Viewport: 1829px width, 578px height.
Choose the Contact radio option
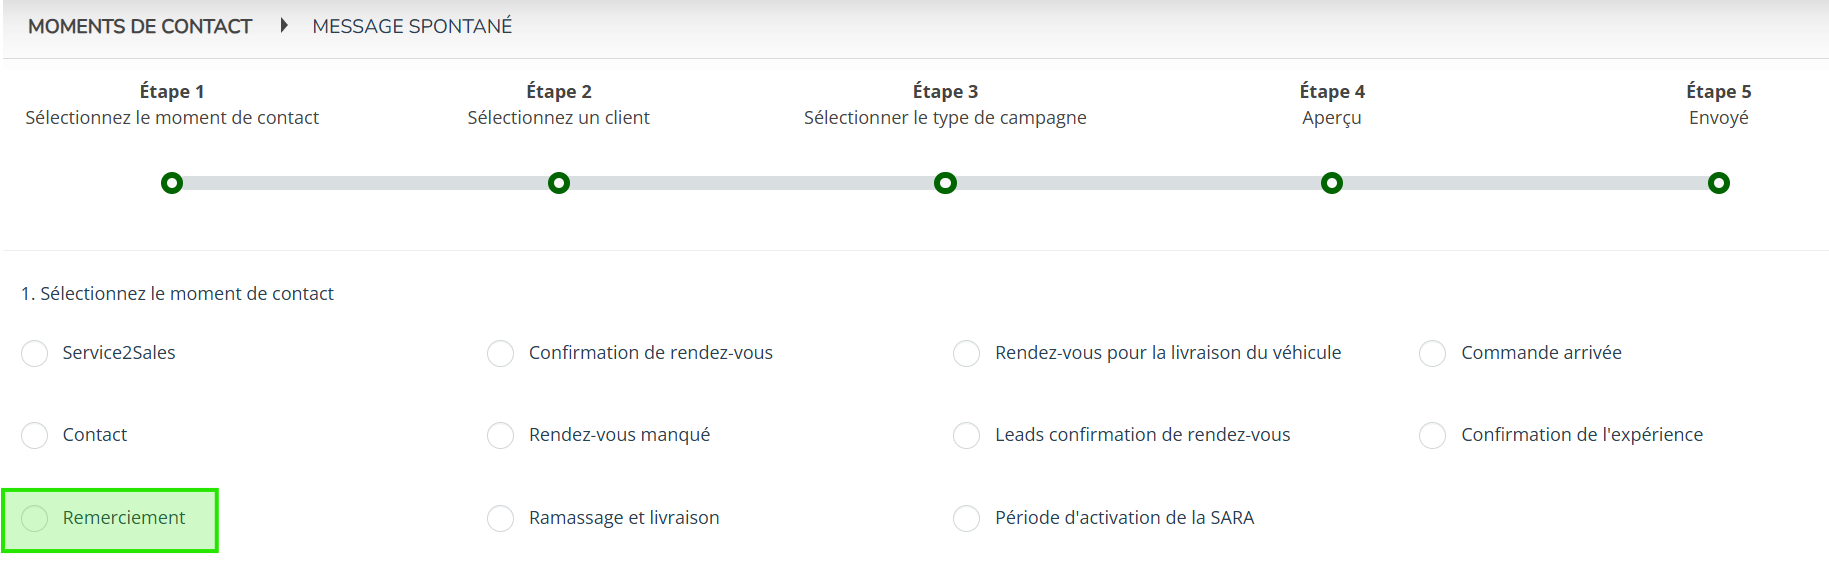point(35,436)
